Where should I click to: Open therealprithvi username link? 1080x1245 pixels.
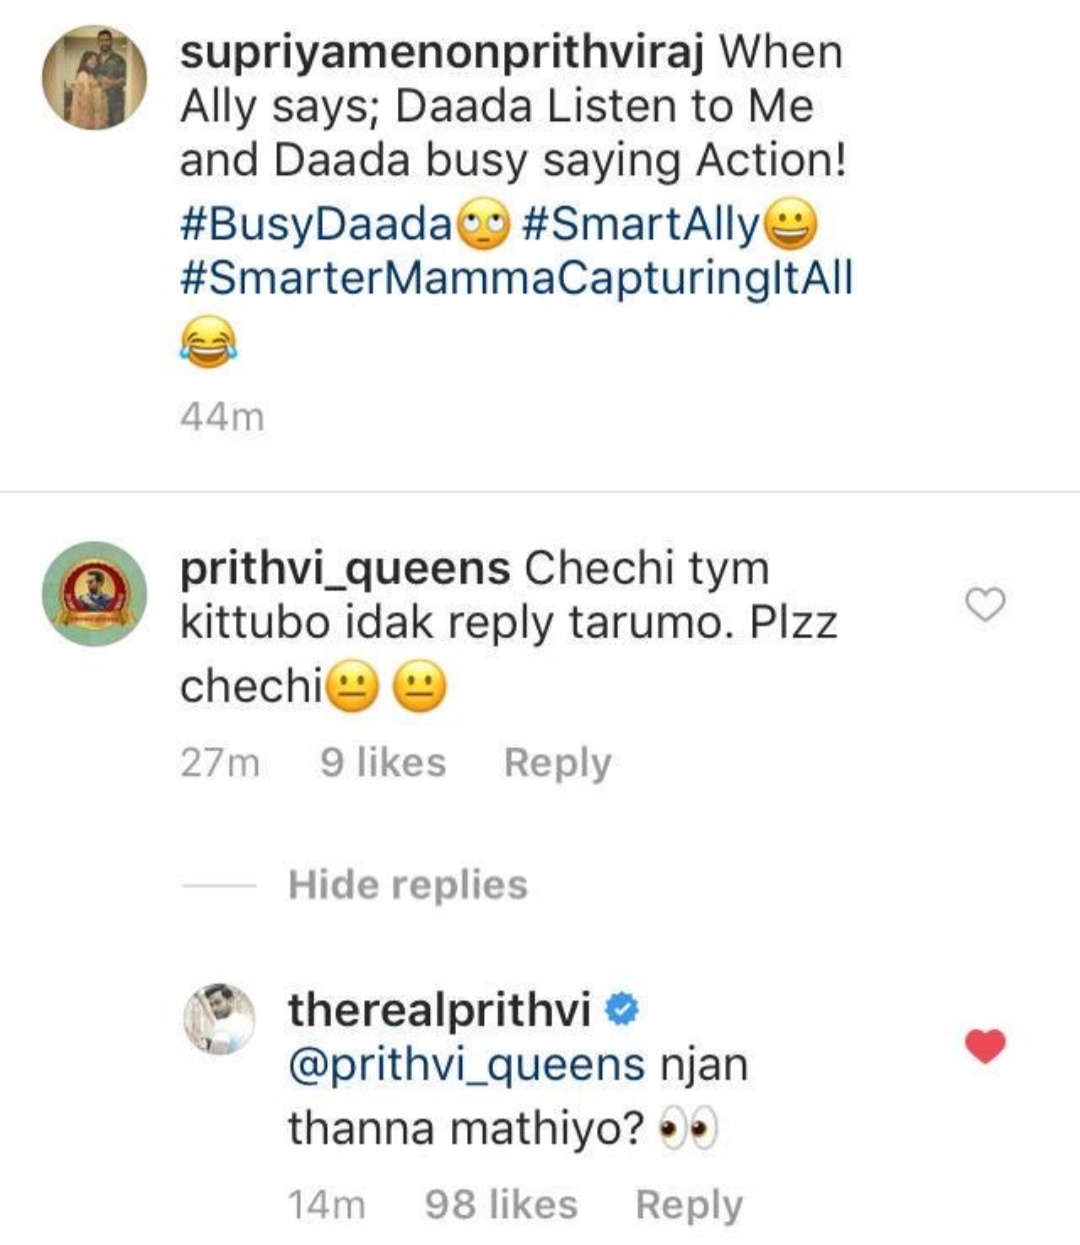click(x=440, y=1010)
